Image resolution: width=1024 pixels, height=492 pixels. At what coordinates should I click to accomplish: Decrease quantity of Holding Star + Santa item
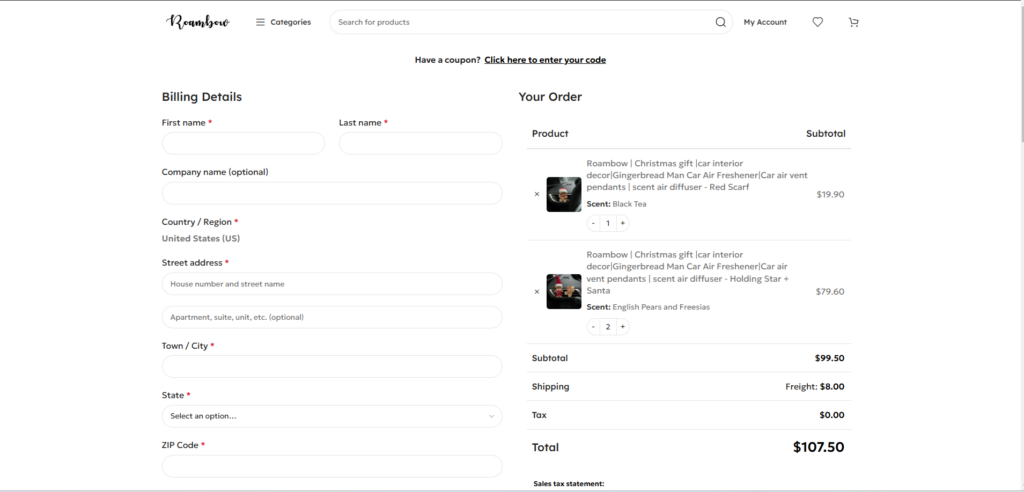(x=593, y=327)
